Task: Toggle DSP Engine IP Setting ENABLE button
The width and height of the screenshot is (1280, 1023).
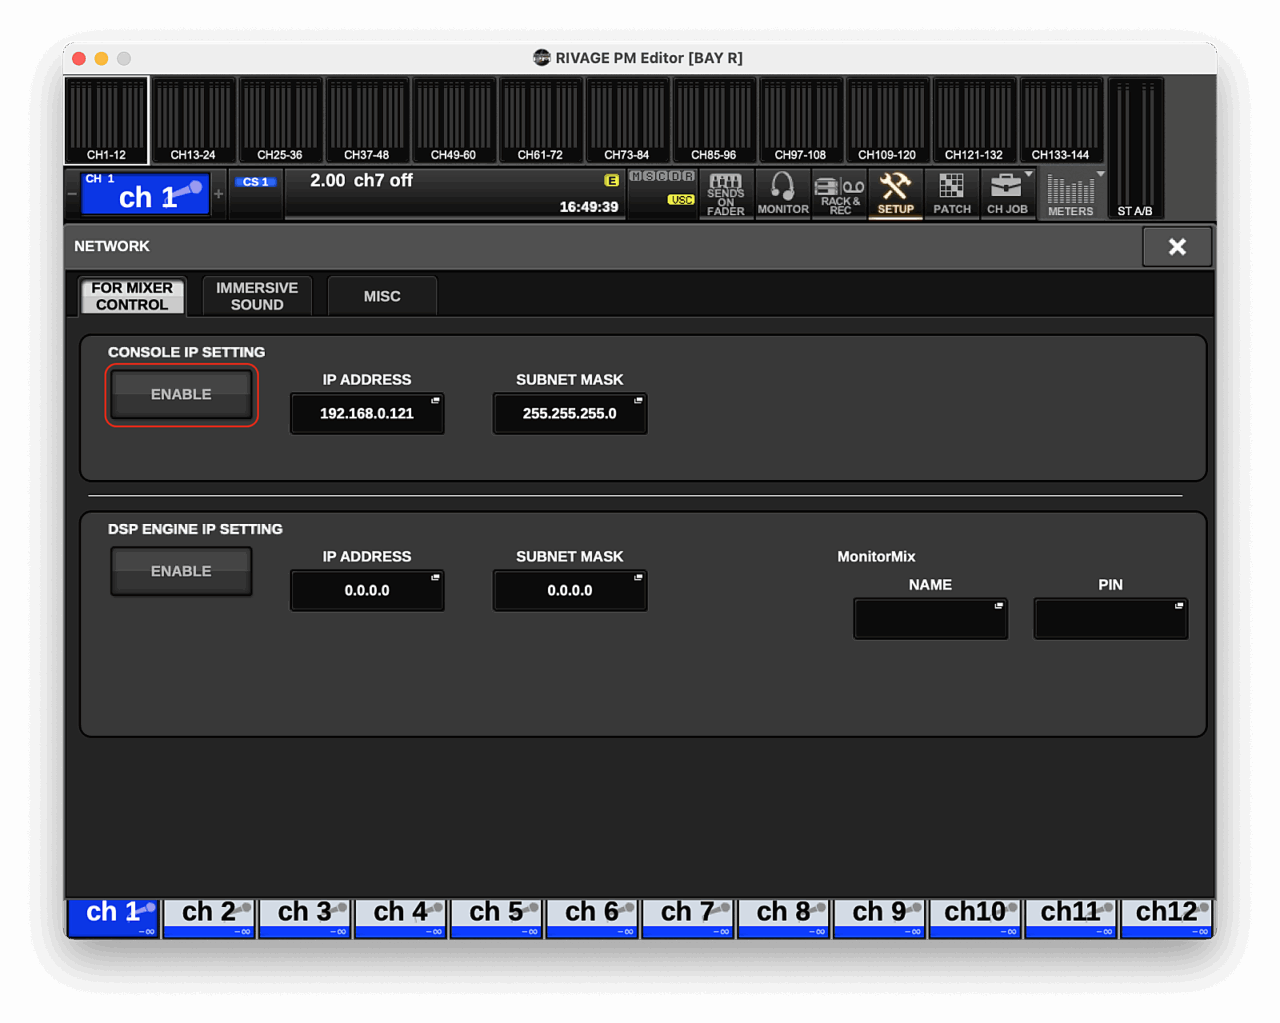Action: [181, 571]
